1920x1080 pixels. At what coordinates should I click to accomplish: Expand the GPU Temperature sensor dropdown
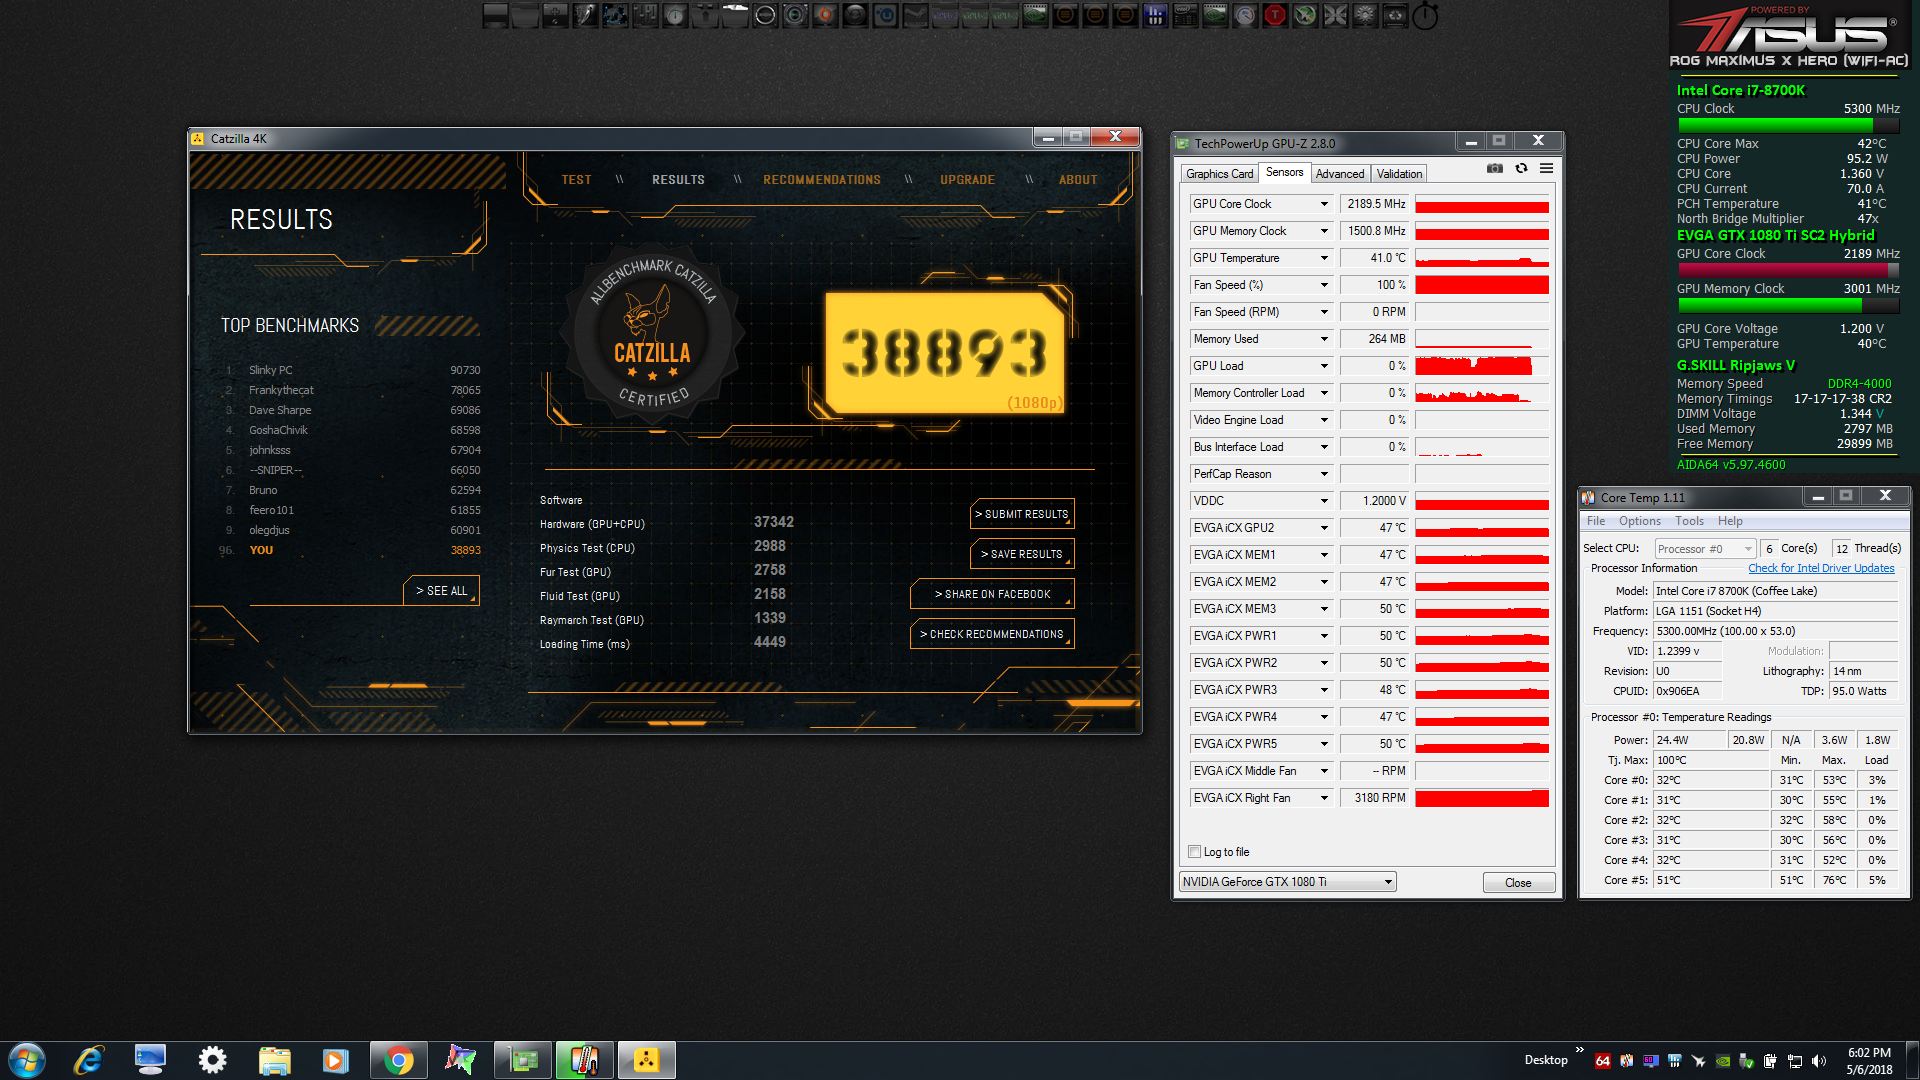(x=1323, y=258)
